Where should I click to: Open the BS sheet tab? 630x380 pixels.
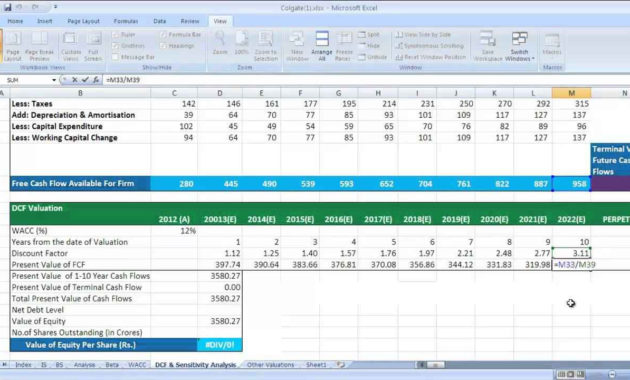coord(59,365)
